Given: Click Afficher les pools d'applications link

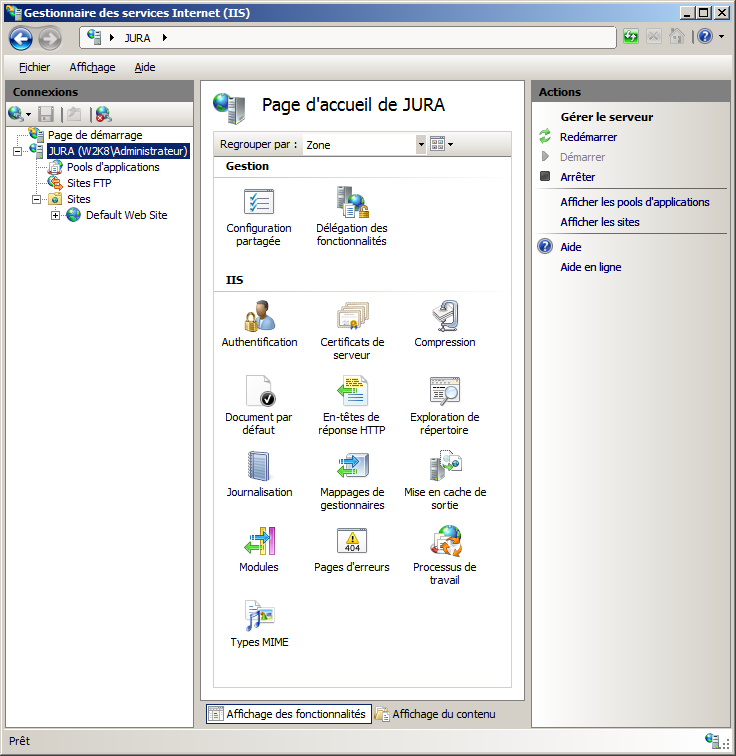Looking at the screenshot, I should pyautogui.click(x=634, y=202).
